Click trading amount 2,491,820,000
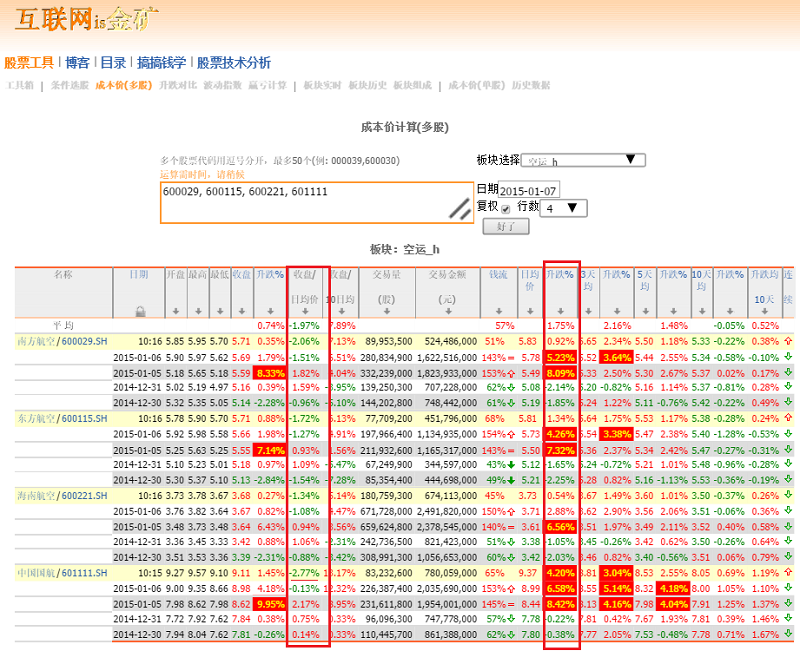 (447, 511)
